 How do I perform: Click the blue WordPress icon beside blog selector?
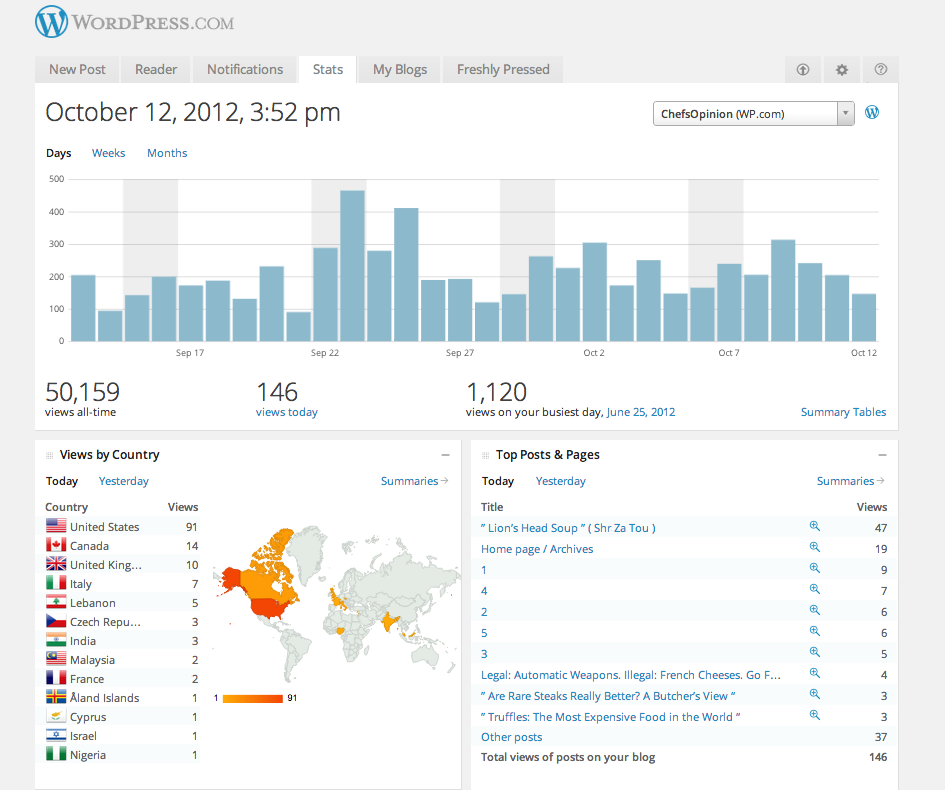pos(872,113)
